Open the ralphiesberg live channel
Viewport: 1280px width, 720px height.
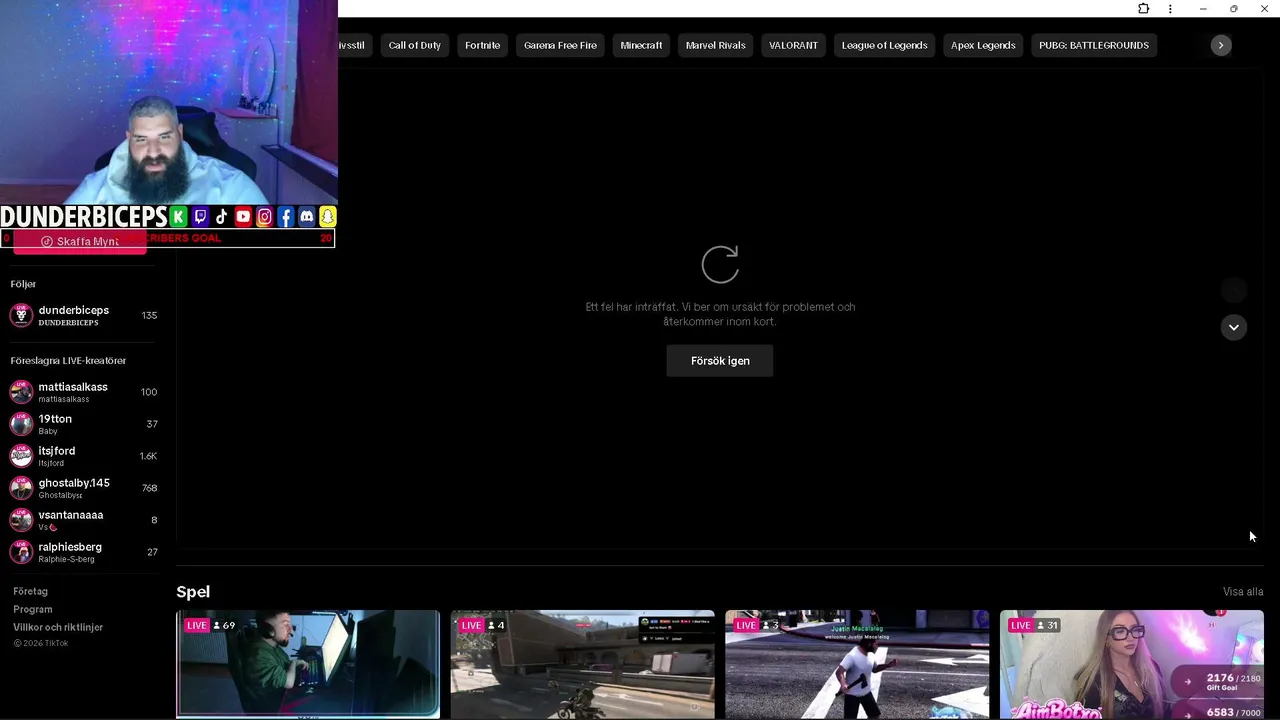84,552
